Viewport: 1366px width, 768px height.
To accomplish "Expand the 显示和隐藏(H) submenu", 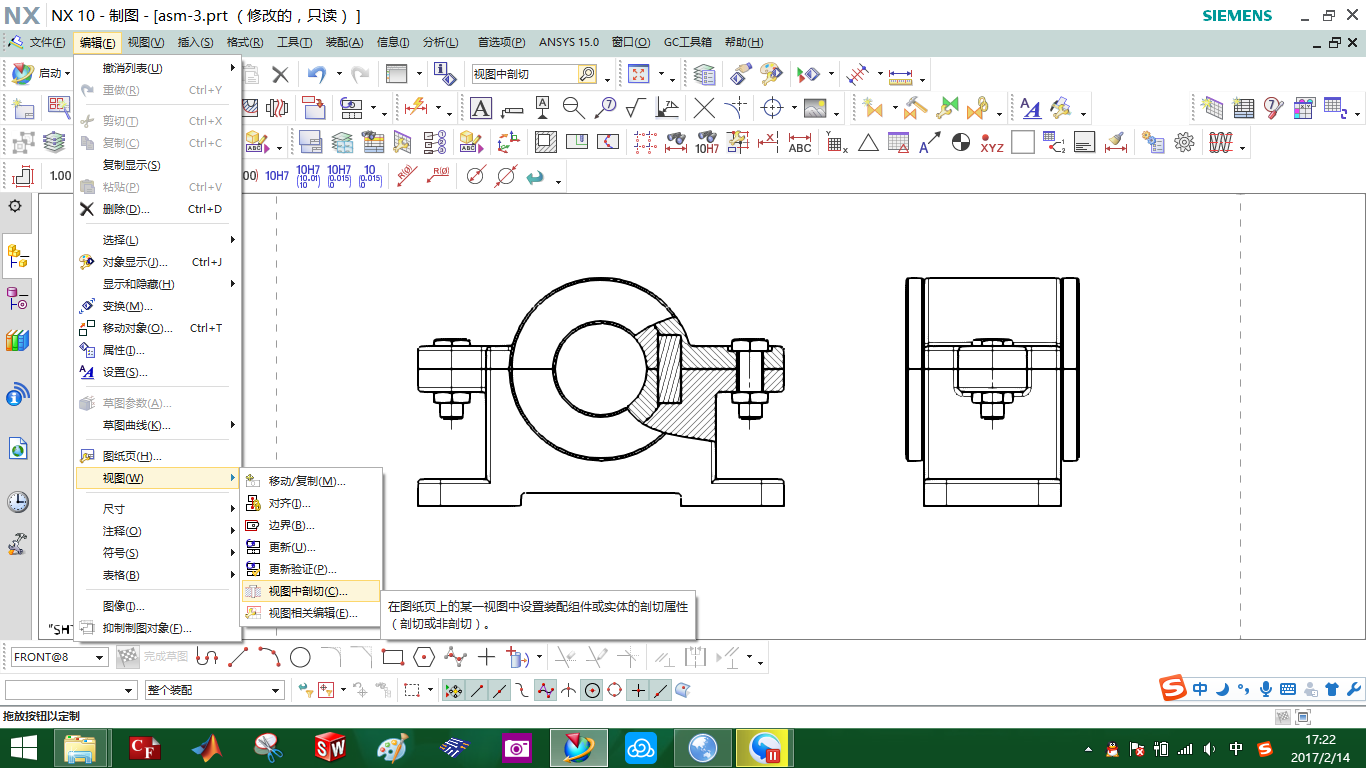I will click(158, 284).
